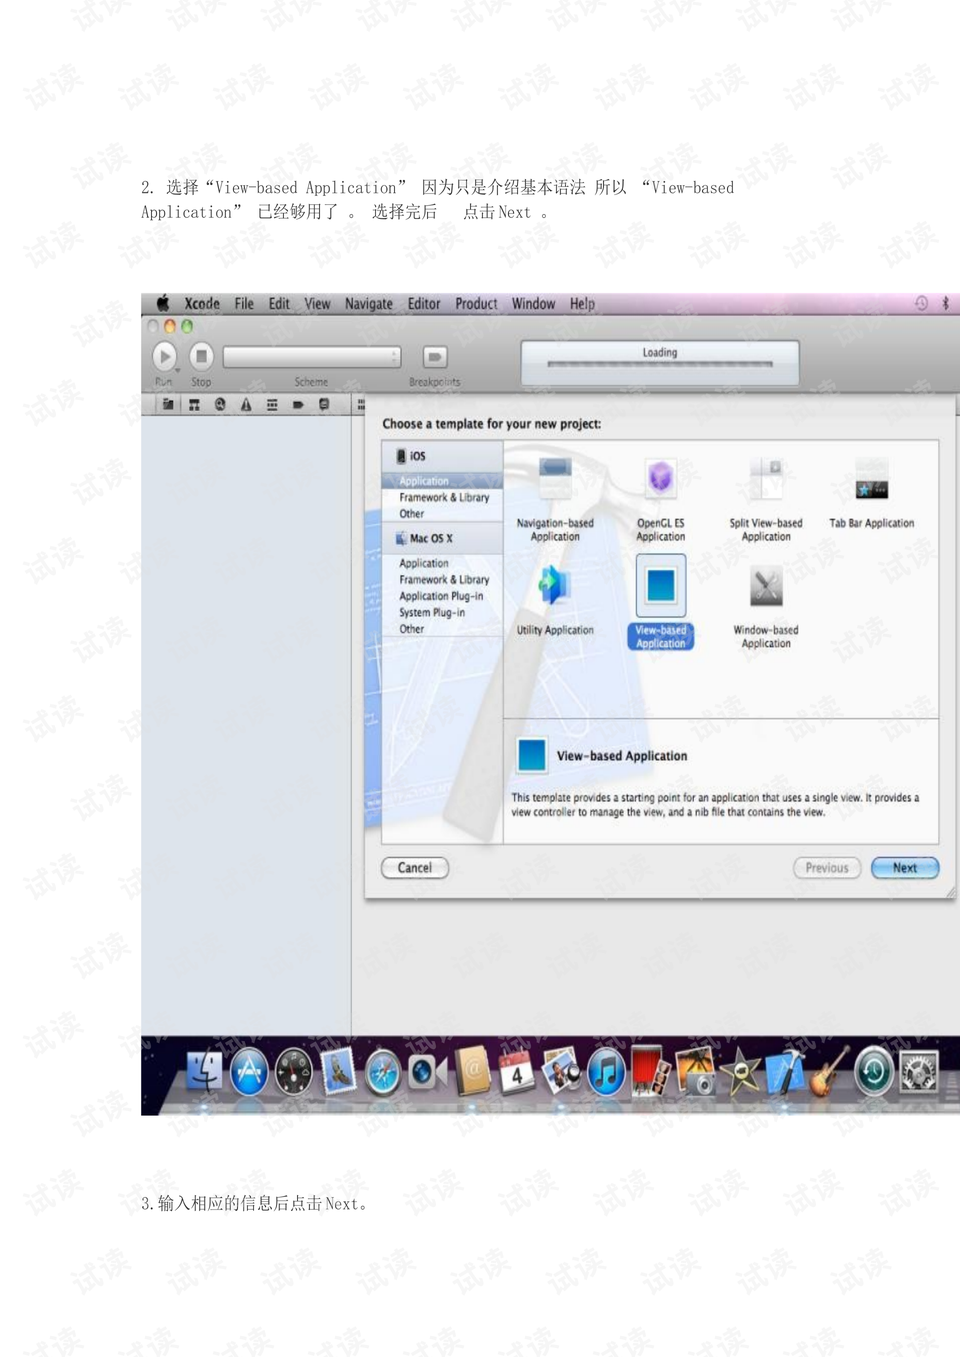Open iCal from the Dock

[x=517, y=1072]
